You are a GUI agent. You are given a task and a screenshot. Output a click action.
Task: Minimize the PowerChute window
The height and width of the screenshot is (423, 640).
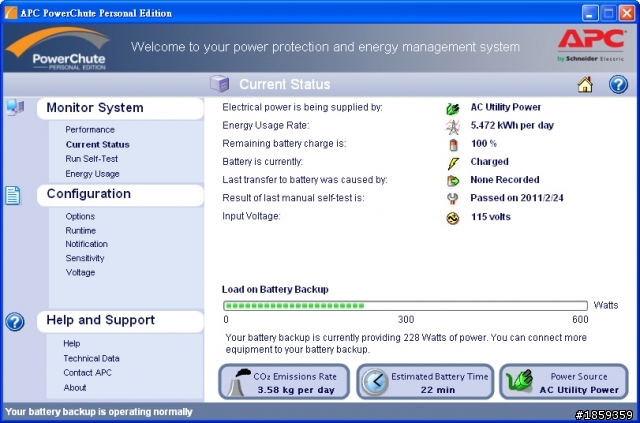point(589,13)
